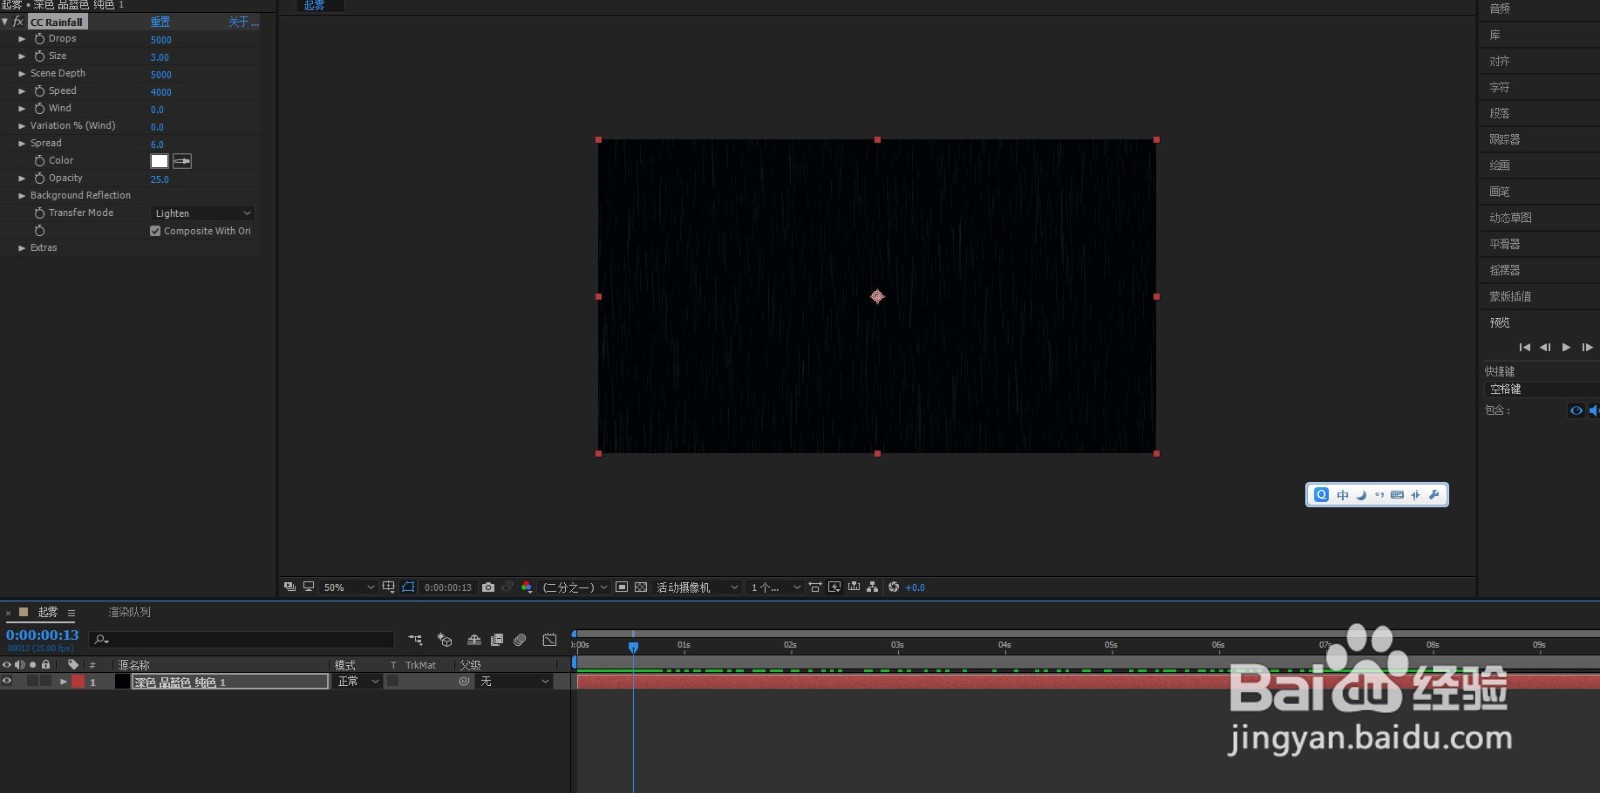Open the 起雾 timeline panel menu
1600x793 pixels.
click(71, 612)
